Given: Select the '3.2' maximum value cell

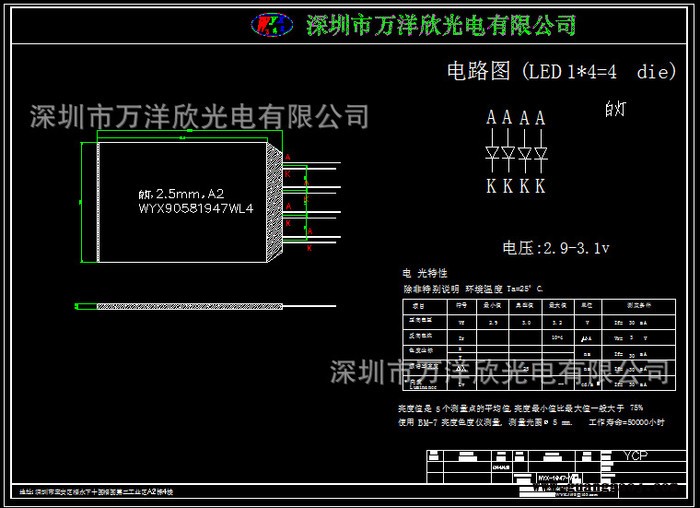Looking at the screenshot, I should [558, 322].
